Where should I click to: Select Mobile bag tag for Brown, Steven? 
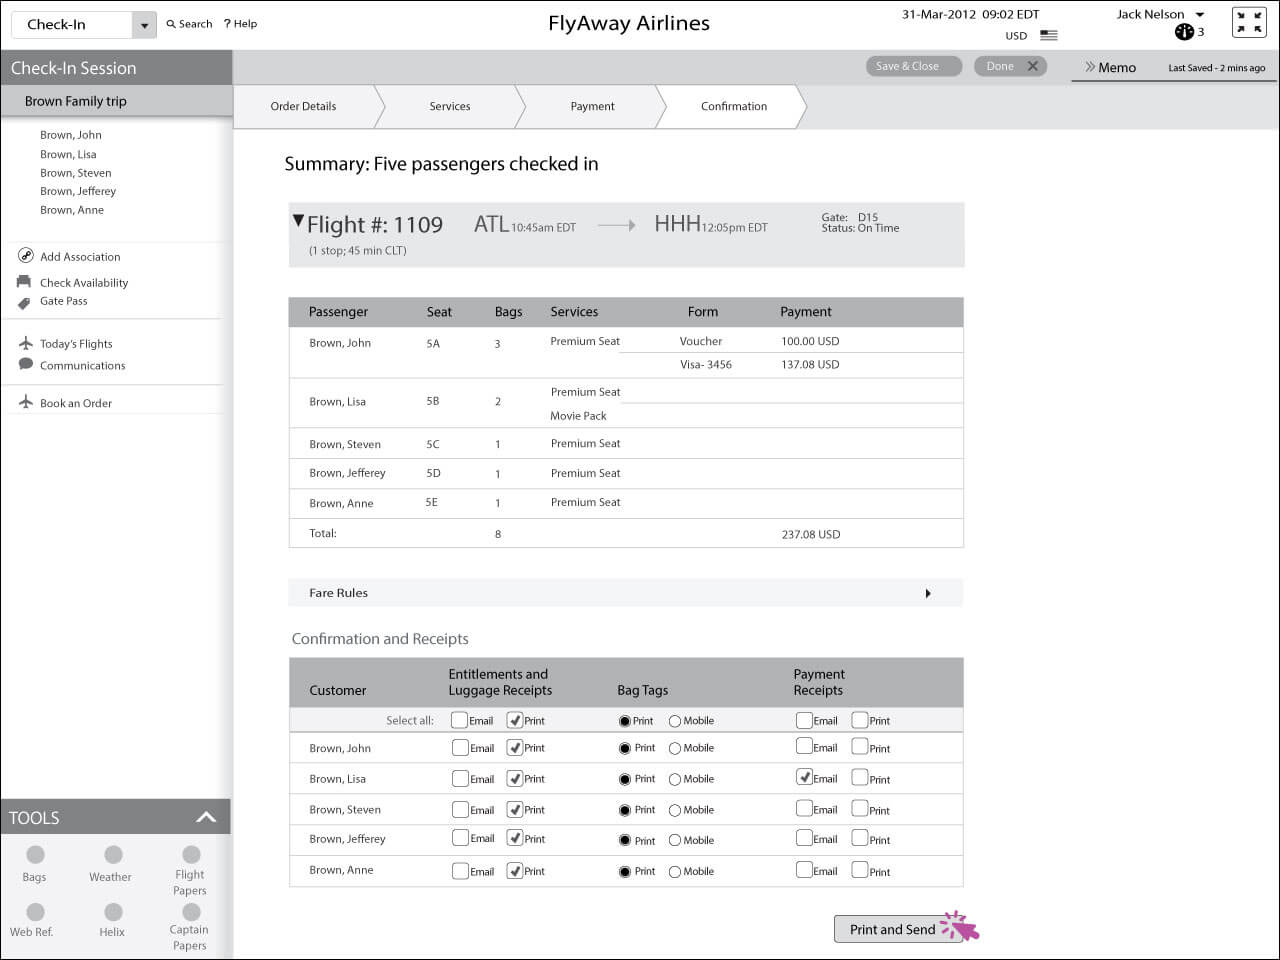pos(677,809)
